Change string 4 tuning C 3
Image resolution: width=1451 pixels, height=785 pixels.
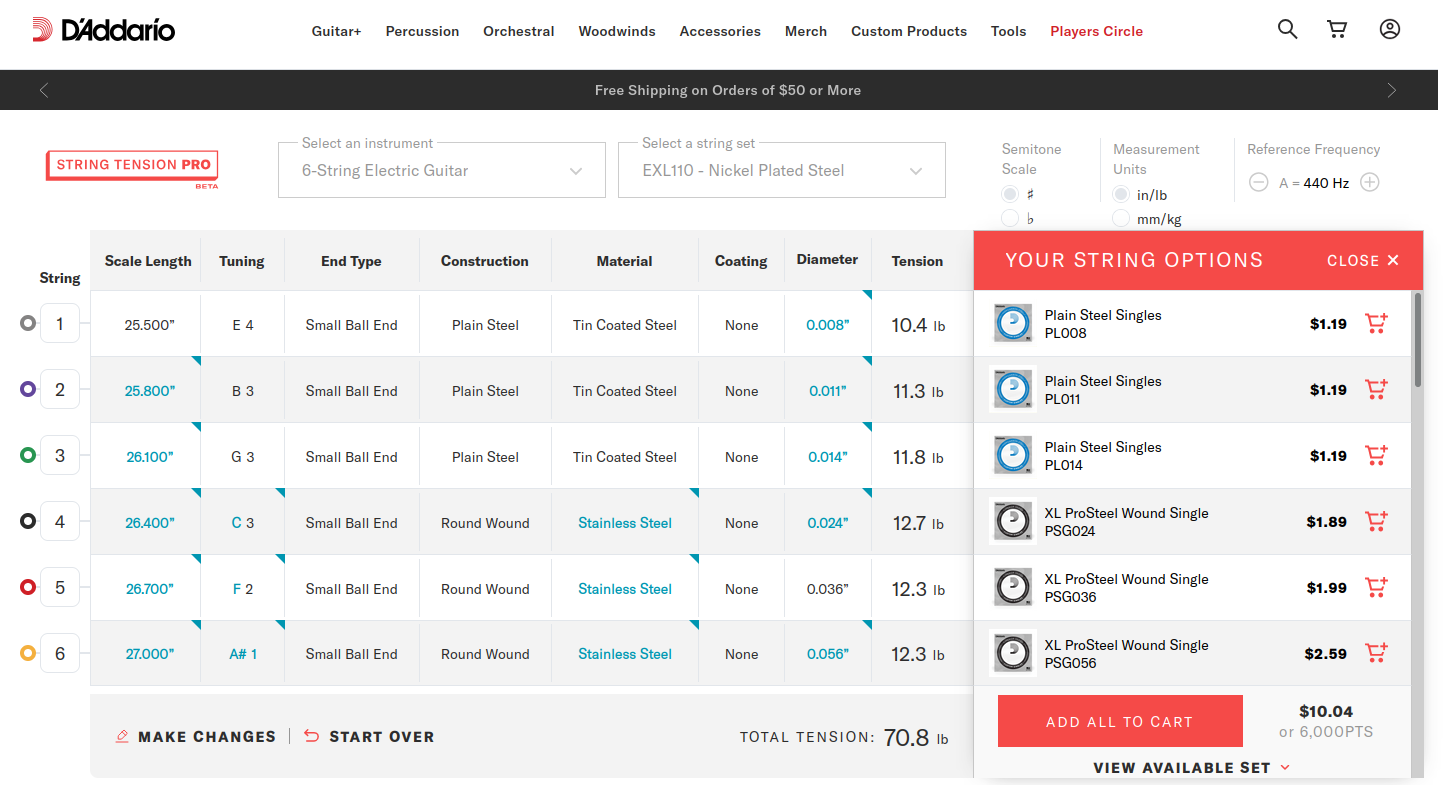click(242, 523)
